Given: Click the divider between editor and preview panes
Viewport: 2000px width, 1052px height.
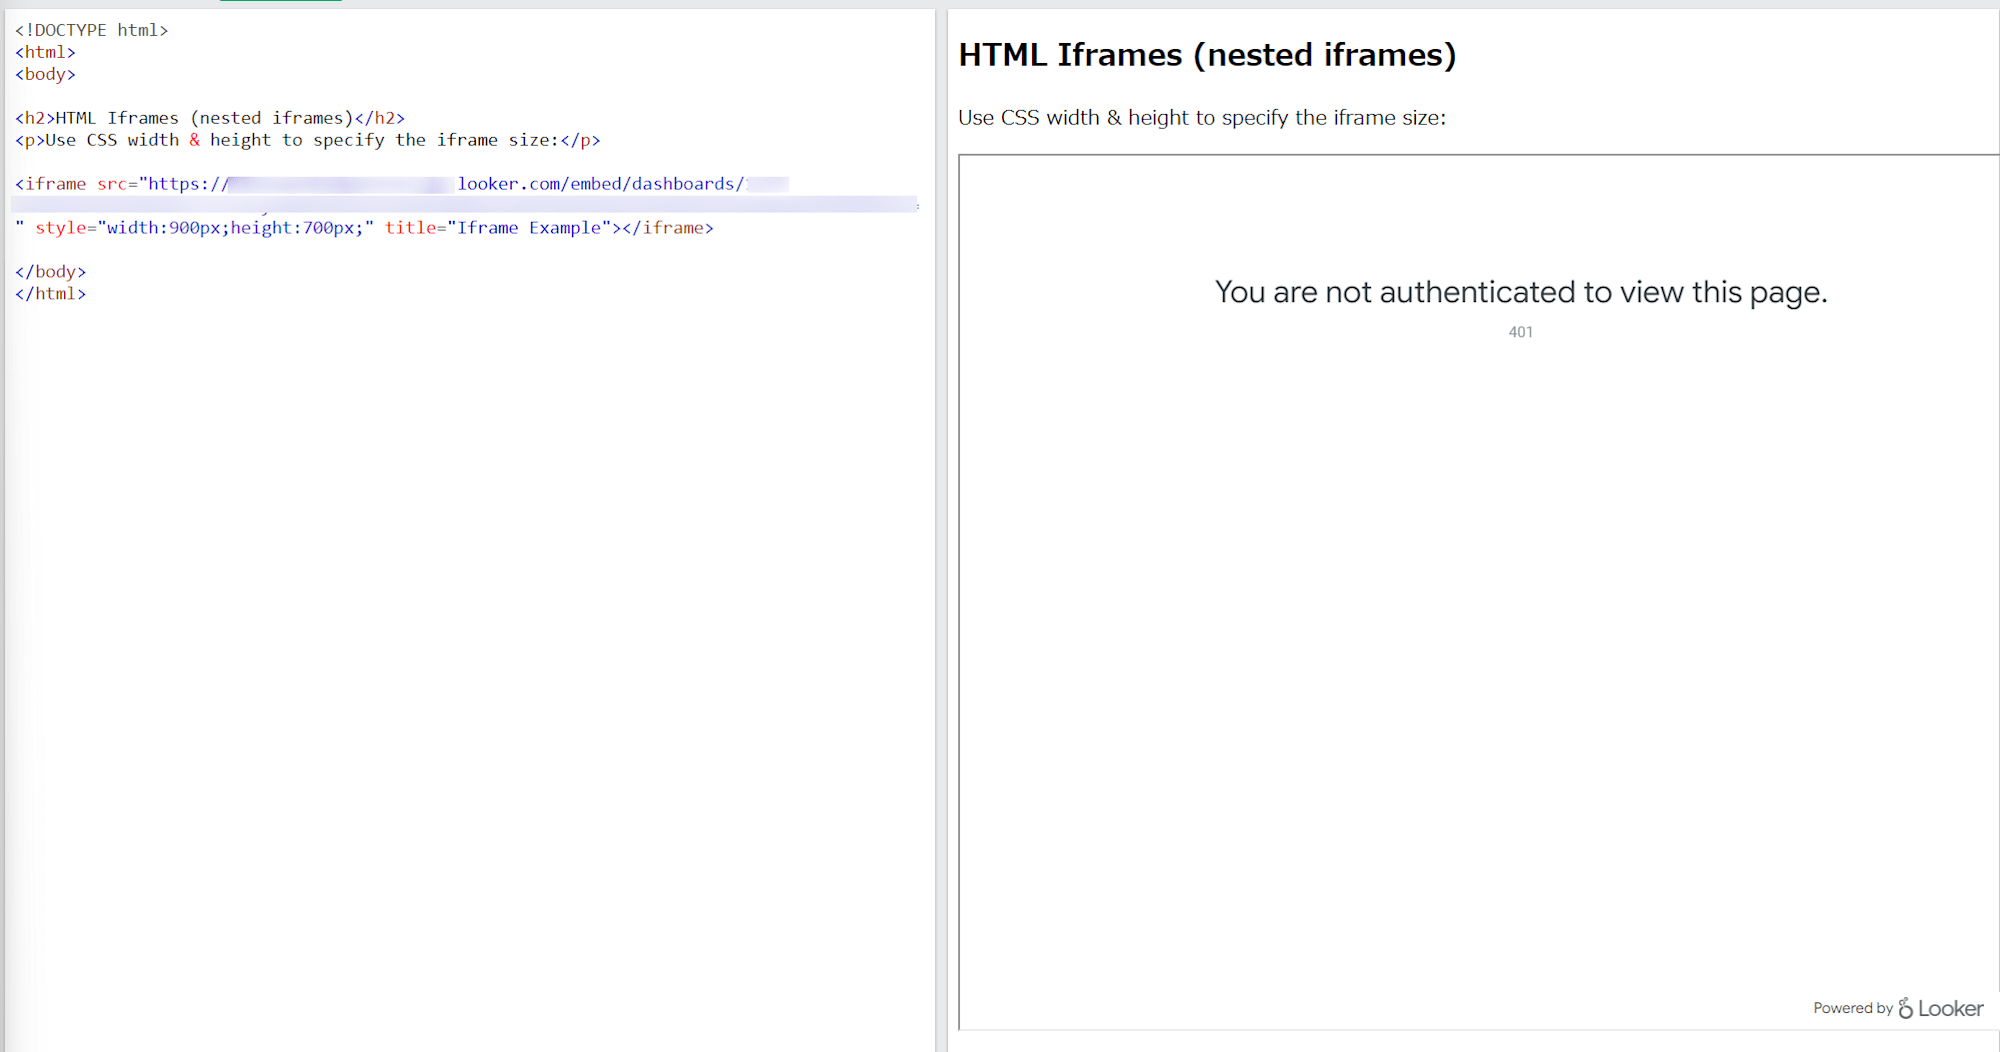Looking at the screenshot, I should tap(941, 530).
